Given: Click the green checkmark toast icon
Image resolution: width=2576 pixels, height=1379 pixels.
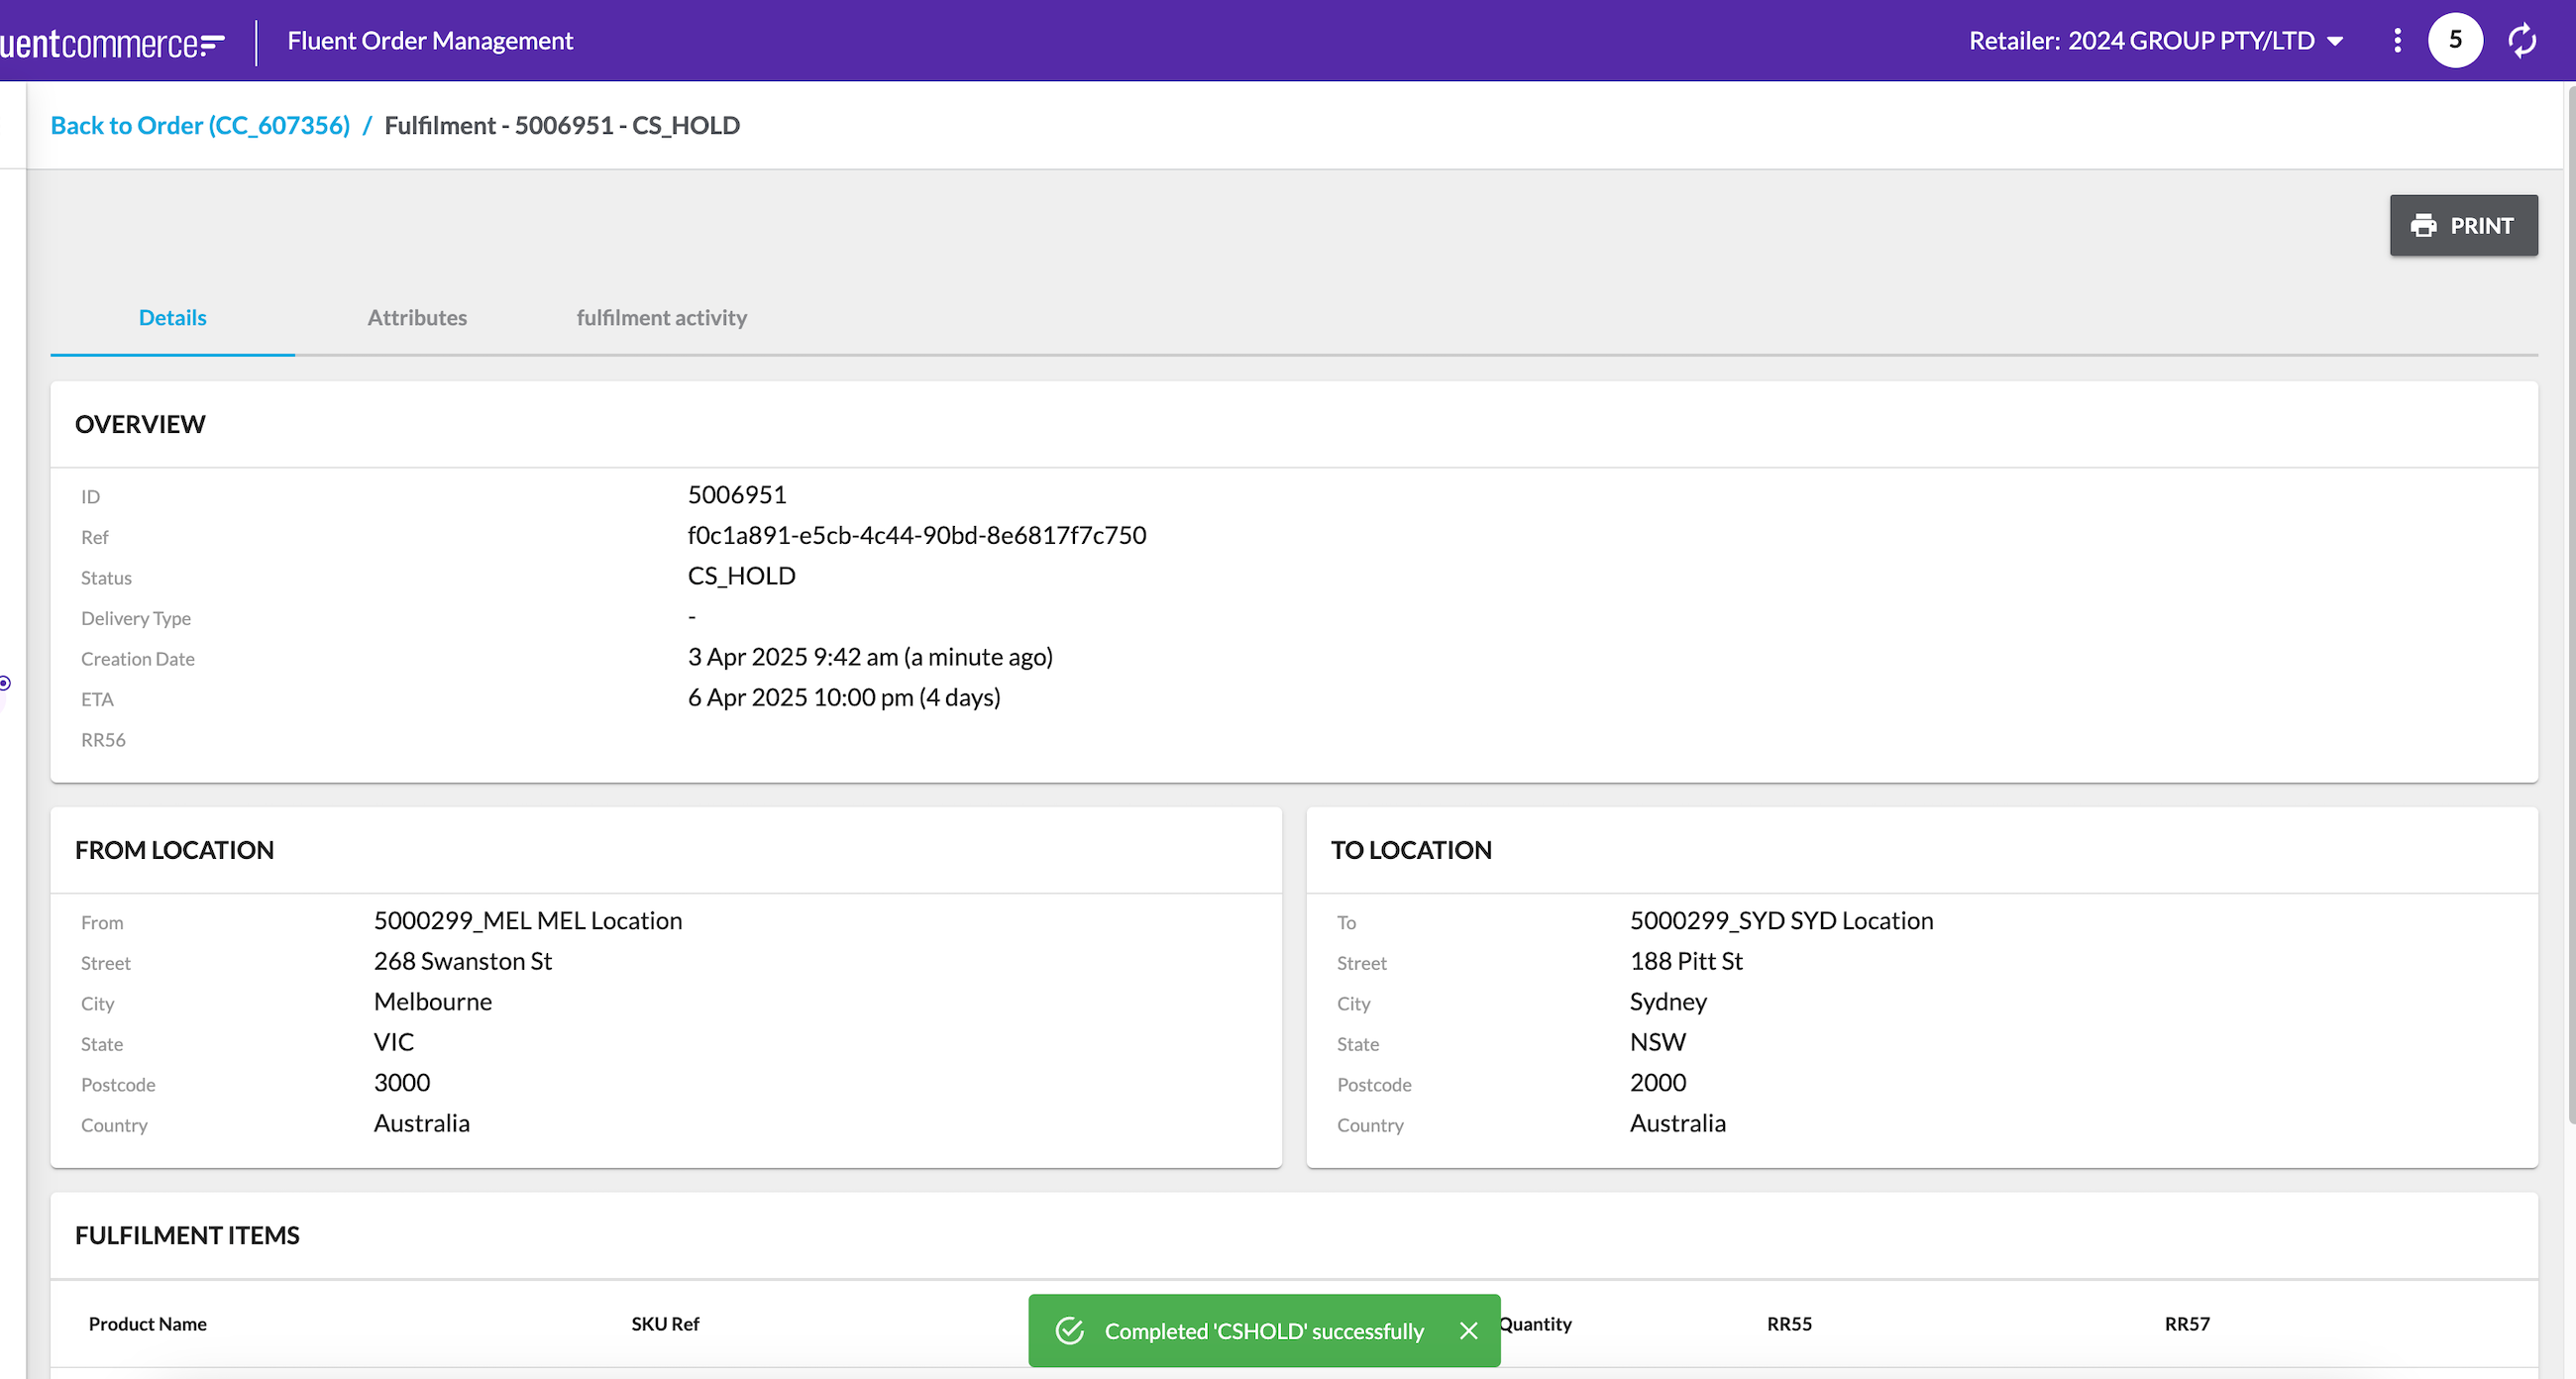Looking at the screenshot, I should click(x=1069, y=1330).
